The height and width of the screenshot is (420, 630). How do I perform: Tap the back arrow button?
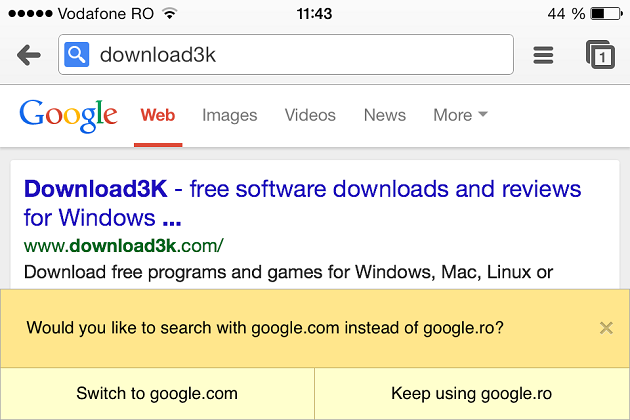click(x=29, y=55)
